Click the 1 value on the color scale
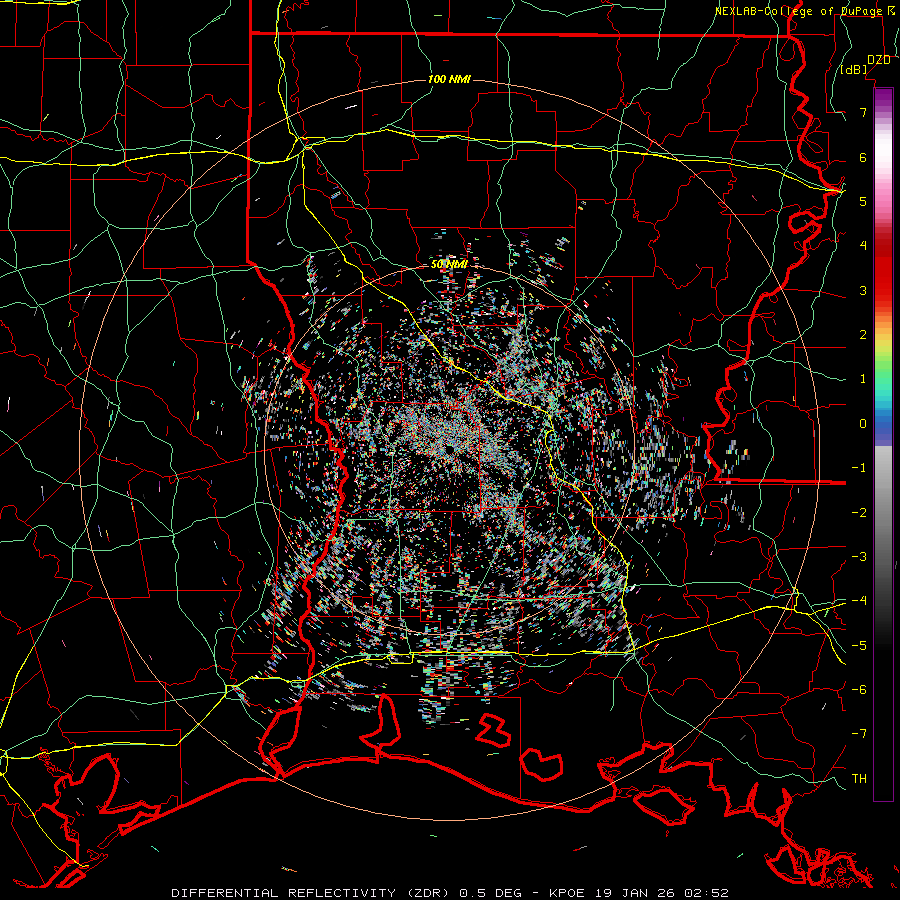Screen dimensions: 900x900 click(x=863, y=379)
